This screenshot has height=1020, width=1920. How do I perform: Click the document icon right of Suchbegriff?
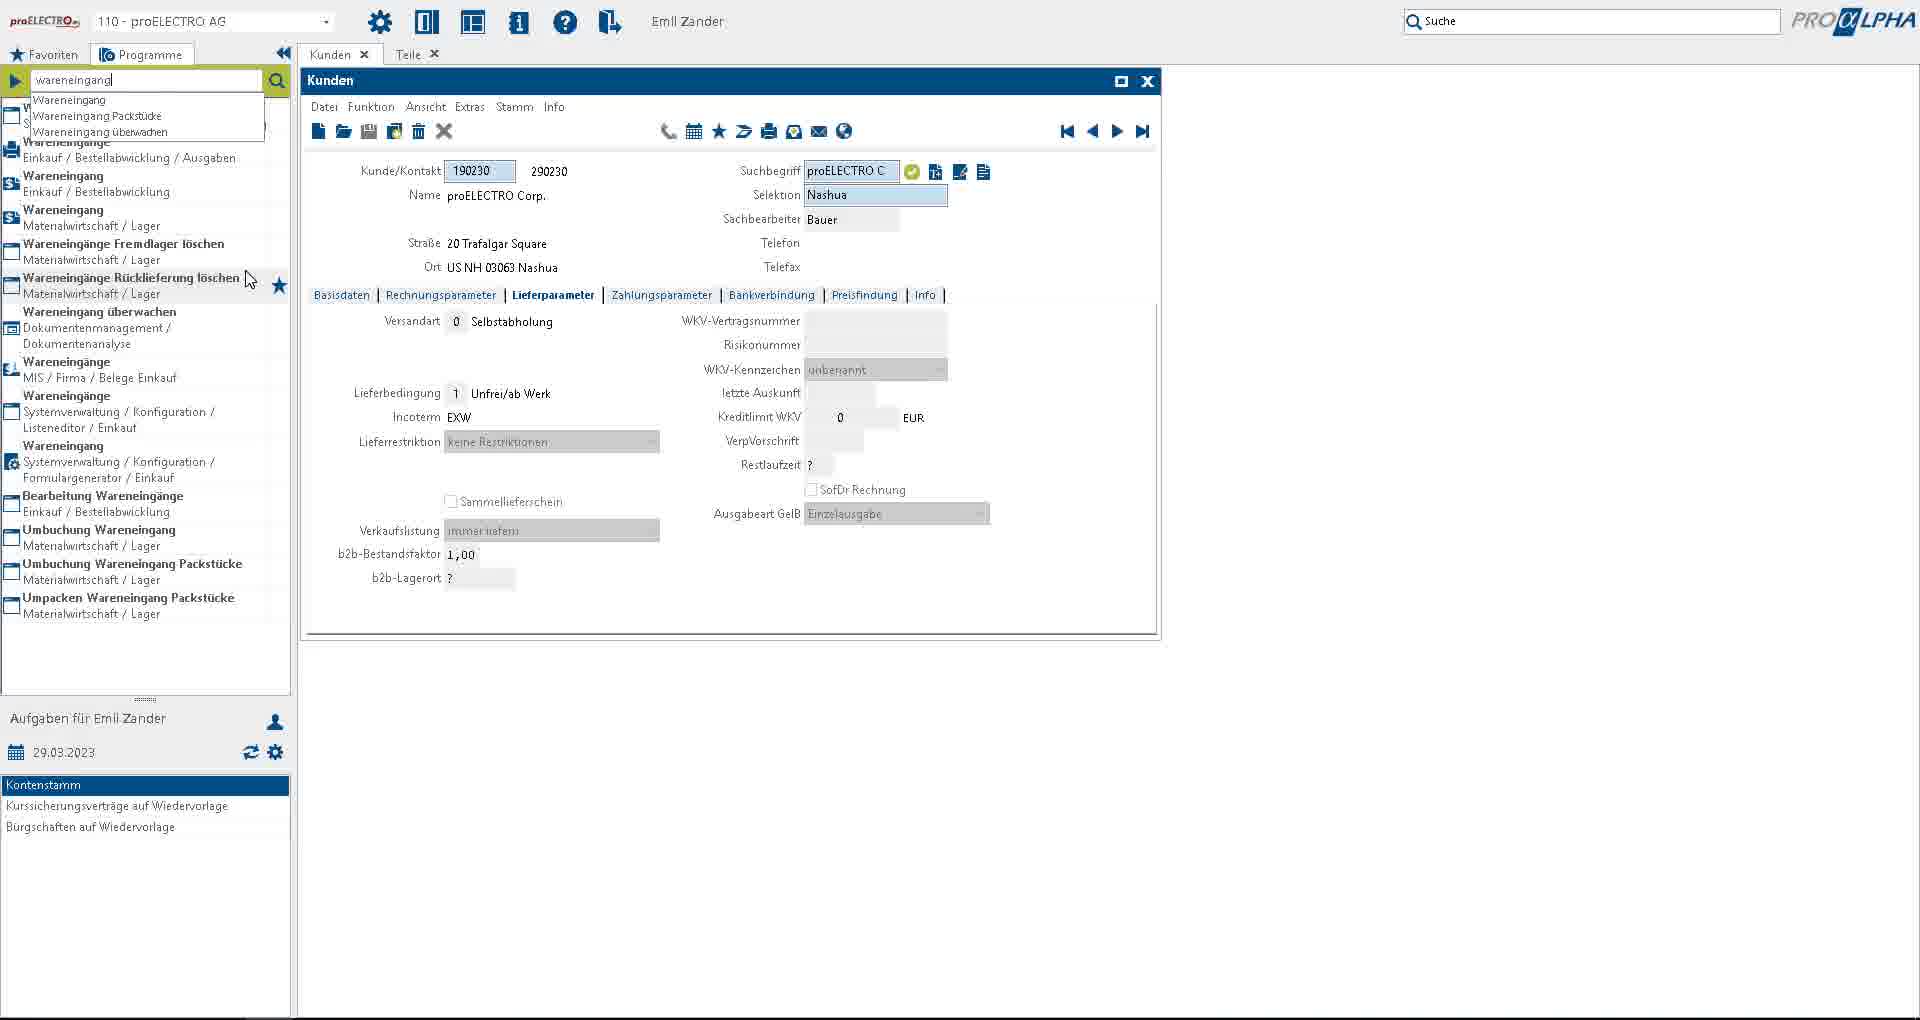coord(984,172)
